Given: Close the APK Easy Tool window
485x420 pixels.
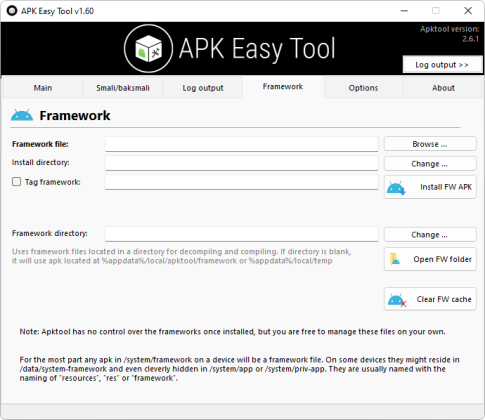Looking at the screenshot, I should pos(468,11).
